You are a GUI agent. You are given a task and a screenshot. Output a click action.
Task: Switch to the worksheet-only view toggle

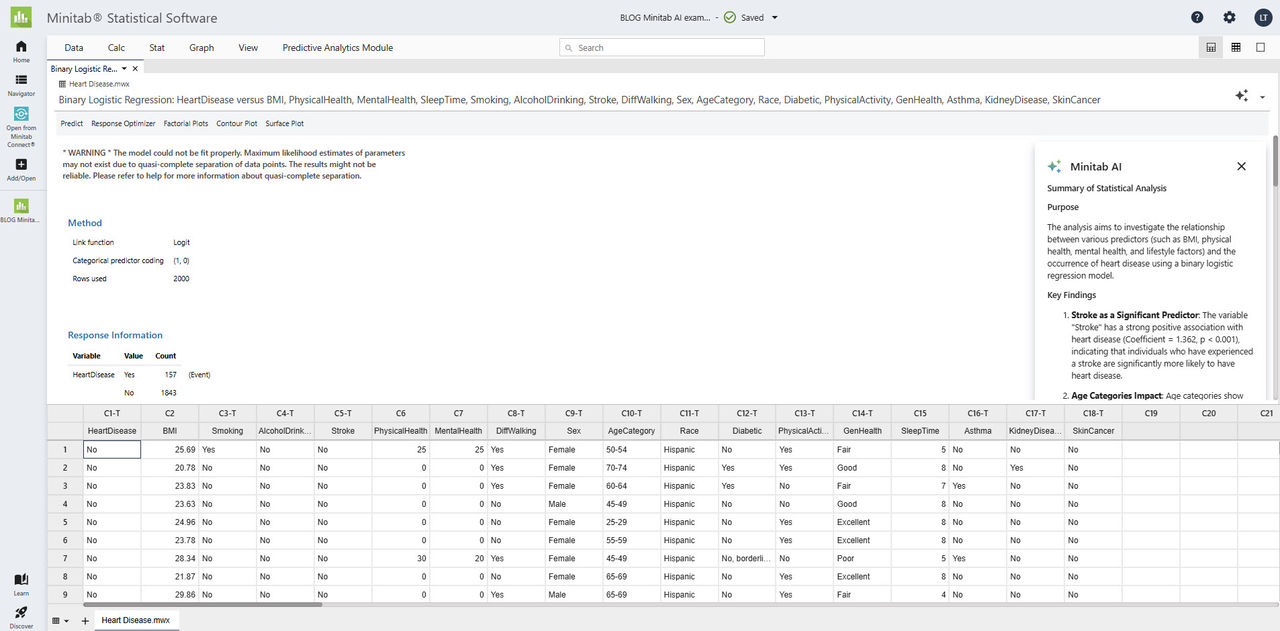[1237, 46]
